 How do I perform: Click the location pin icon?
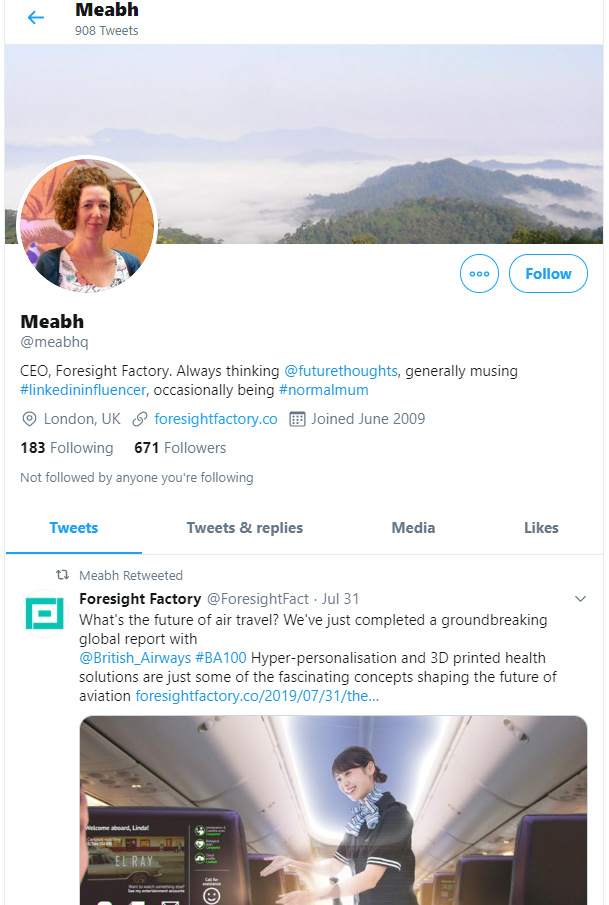29,419
